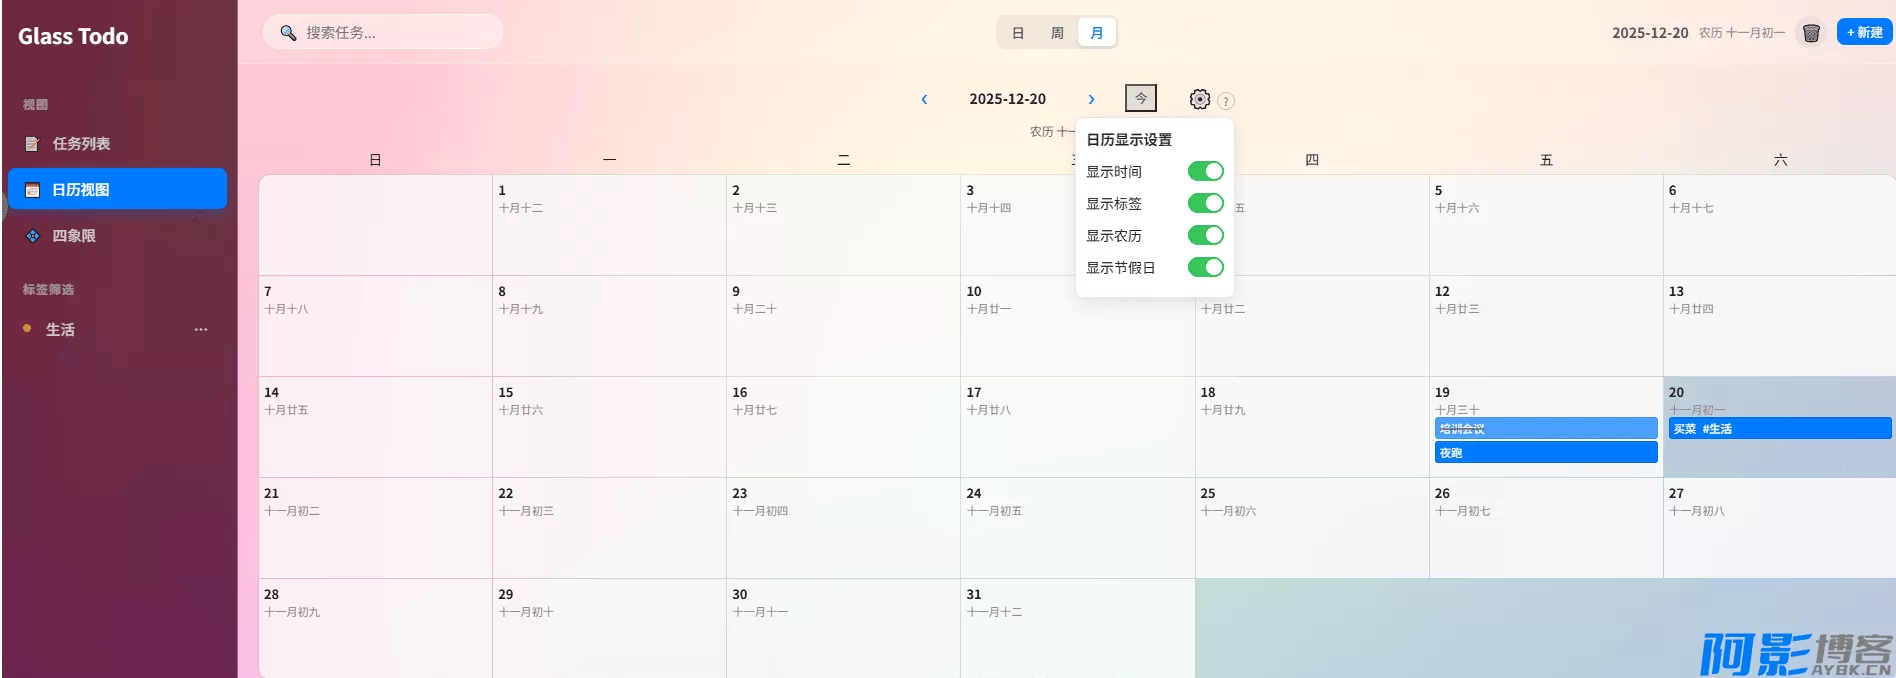Click the +新建 button

point(1864,32)
